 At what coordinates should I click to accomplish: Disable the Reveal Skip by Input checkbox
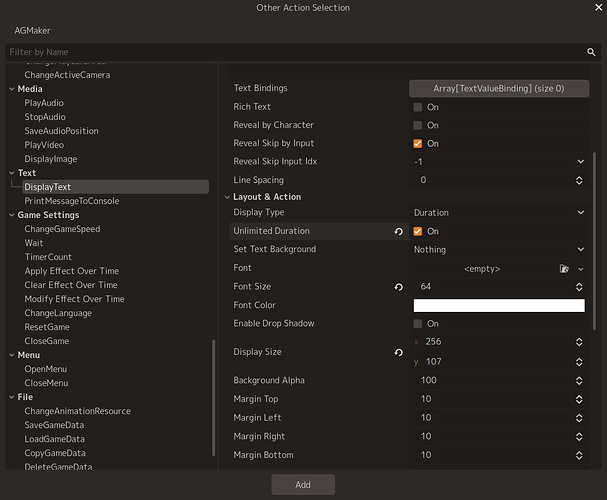[417, 144]
